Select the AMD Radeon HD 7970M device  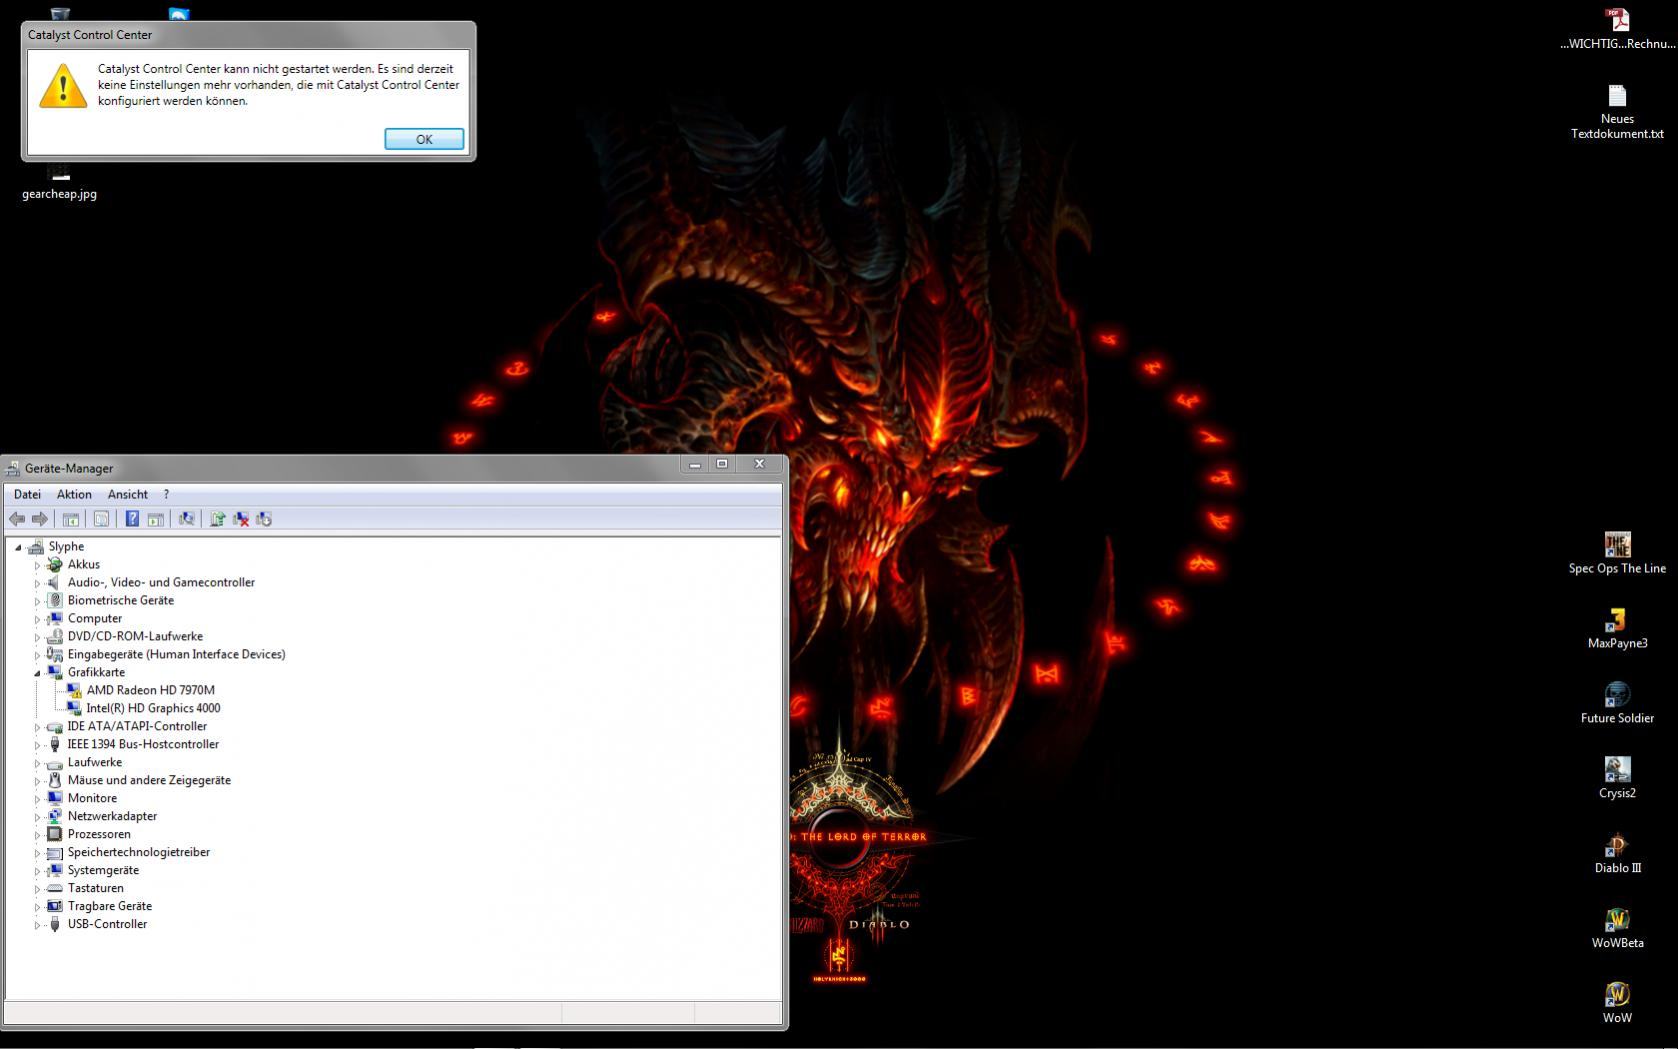150,690
